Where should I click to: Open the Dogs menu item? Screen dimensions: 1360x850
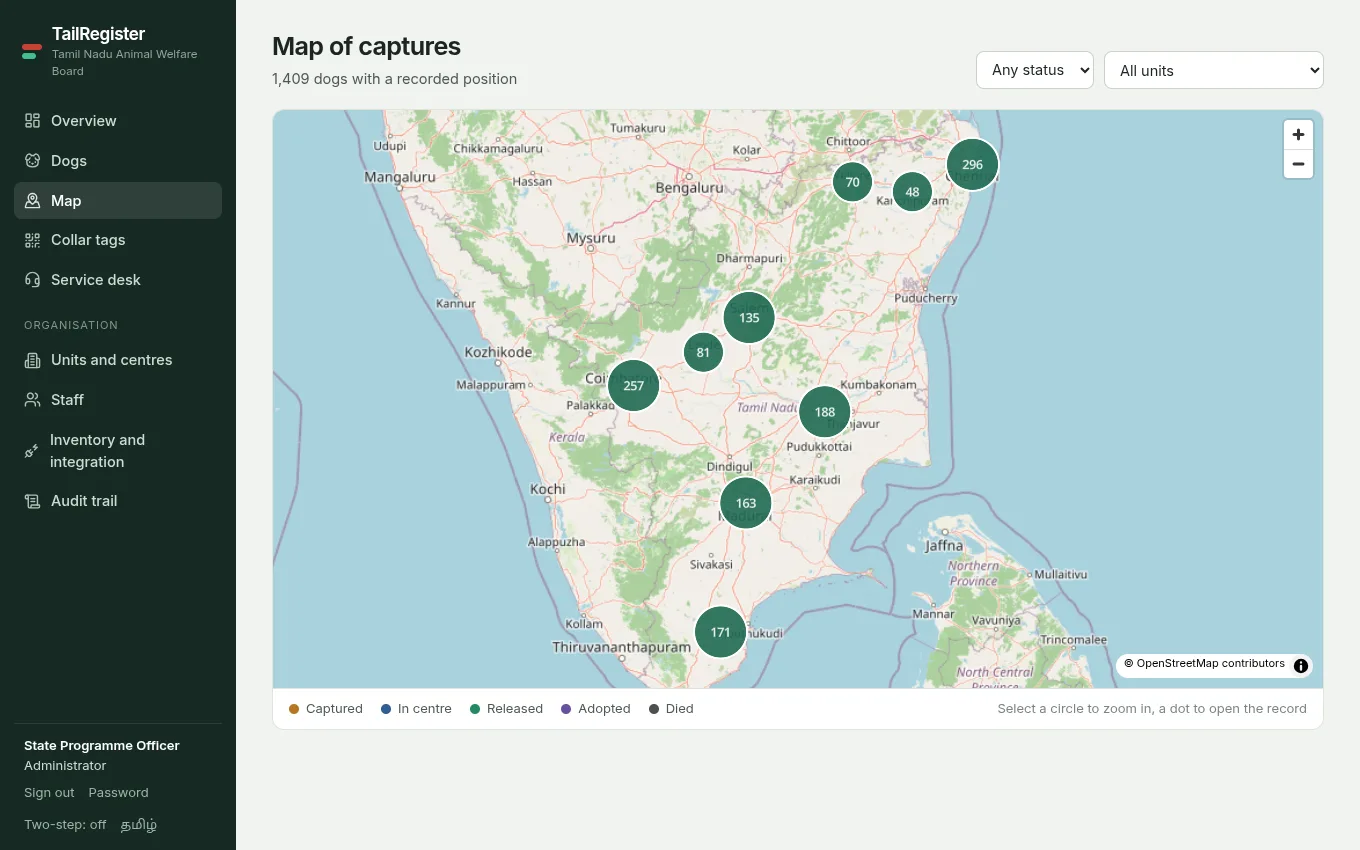click(118, 161)
